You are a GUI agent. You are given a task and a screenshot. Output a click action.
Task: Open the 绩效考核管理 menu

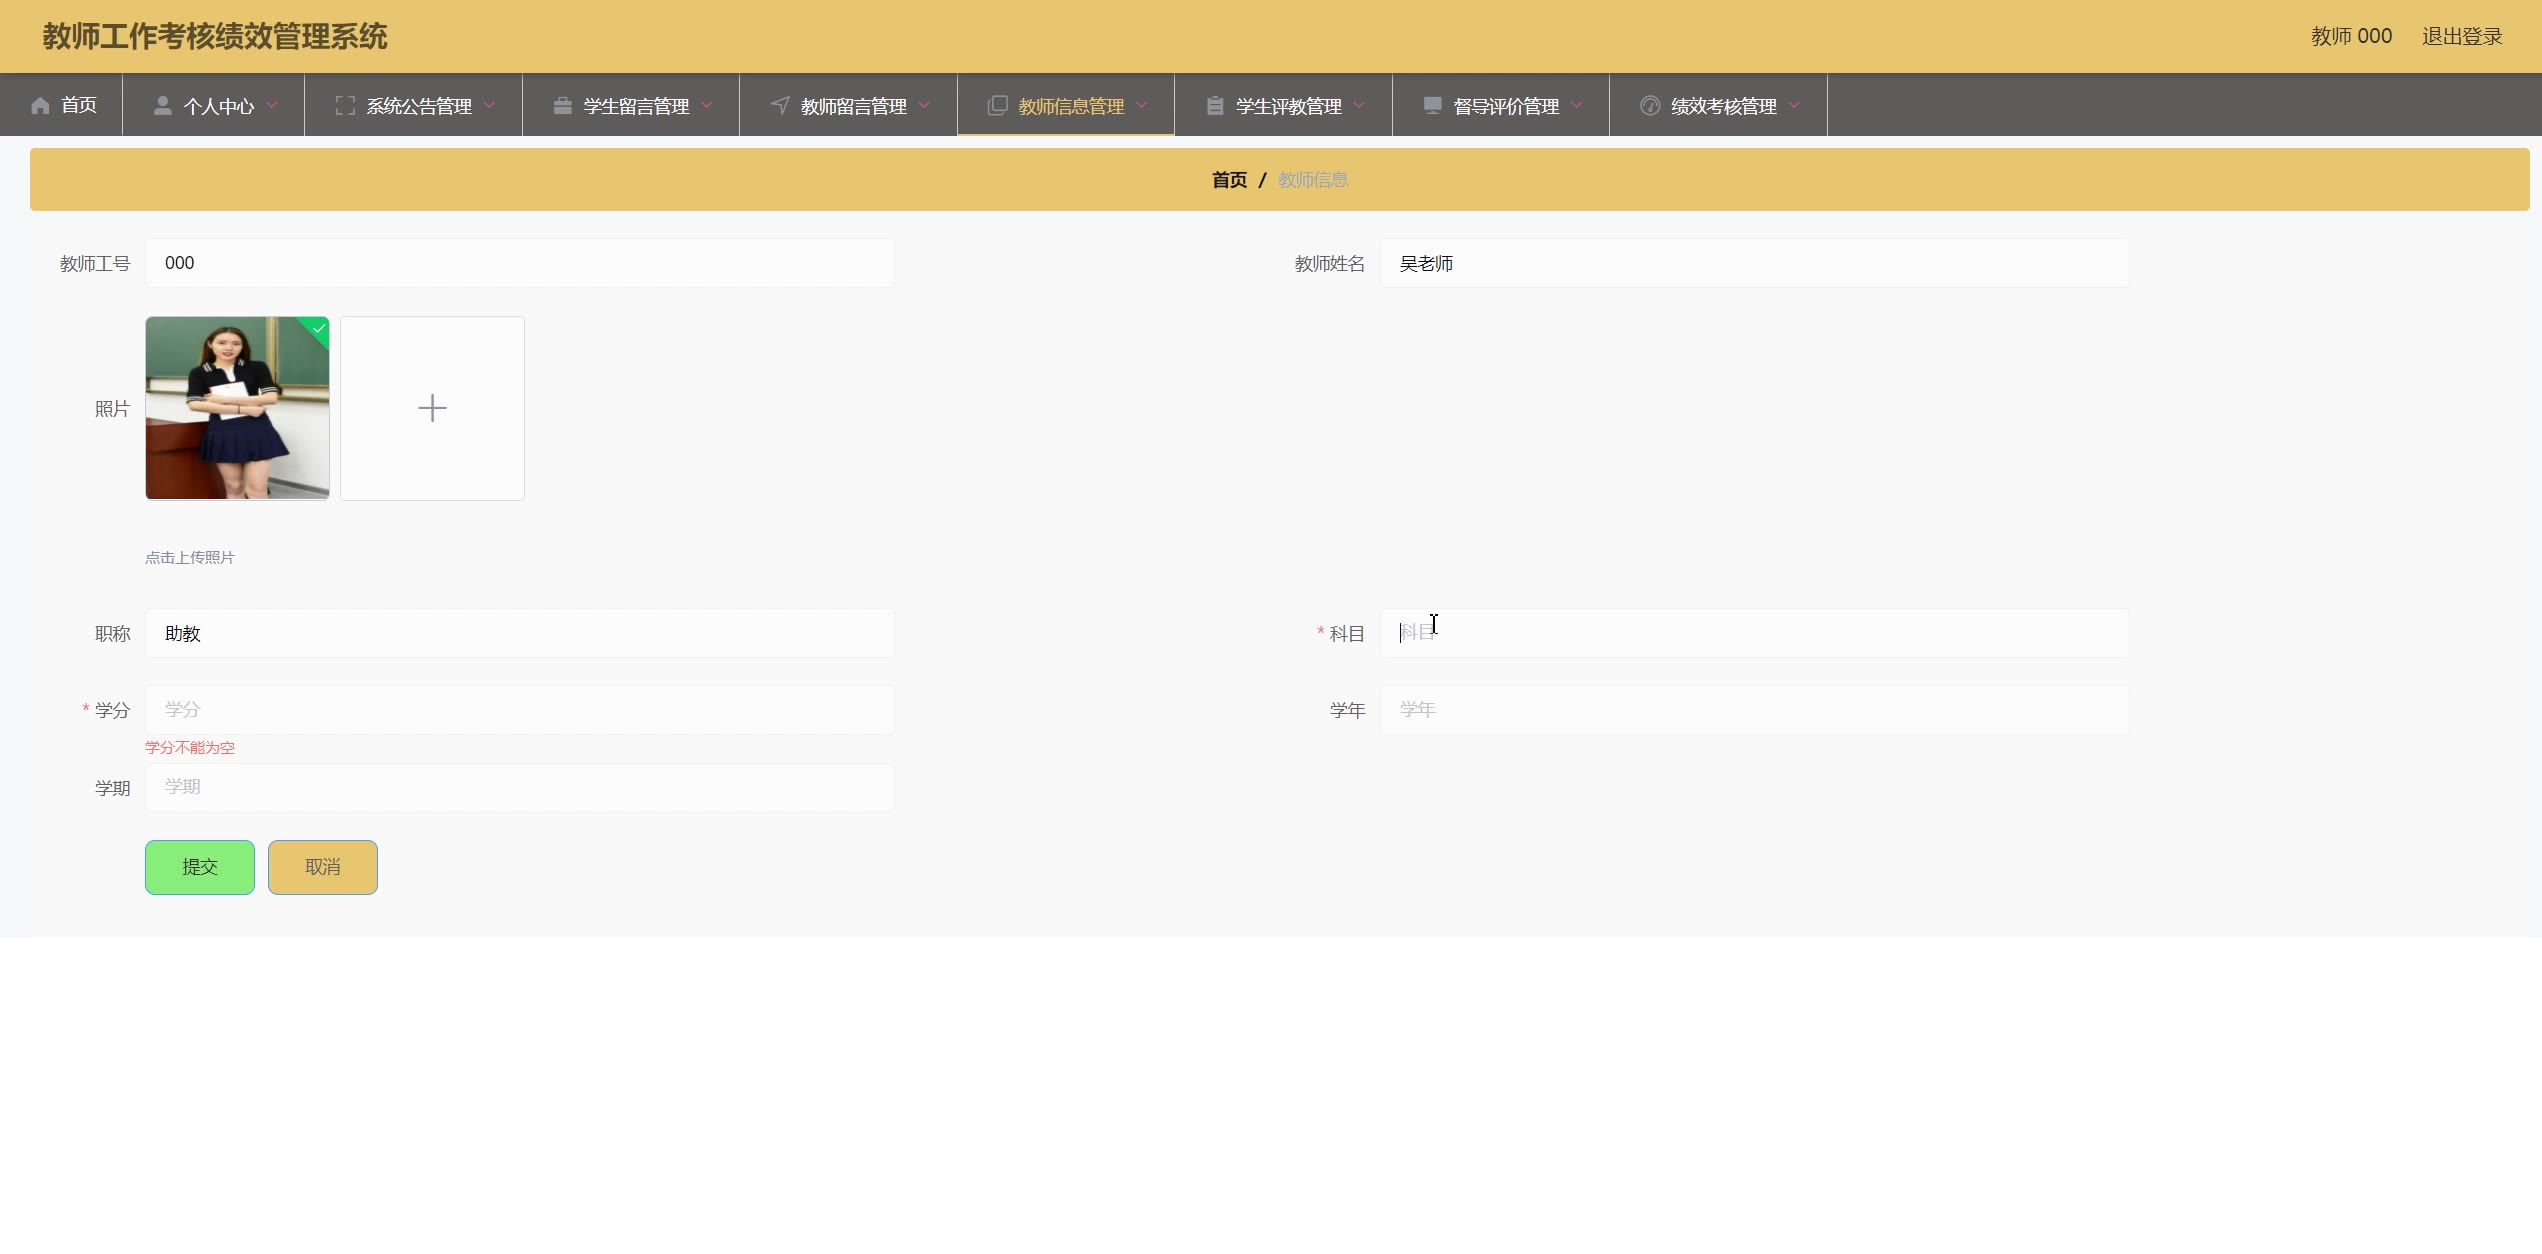pyautogui.click(x=1719, y=105)
